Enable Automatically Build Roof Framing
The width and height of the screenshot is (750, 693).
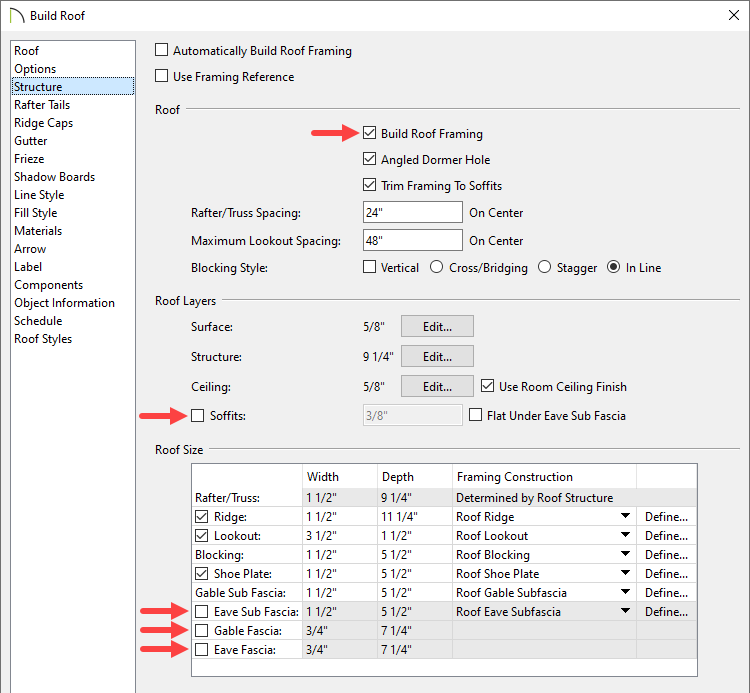[162, 50]
